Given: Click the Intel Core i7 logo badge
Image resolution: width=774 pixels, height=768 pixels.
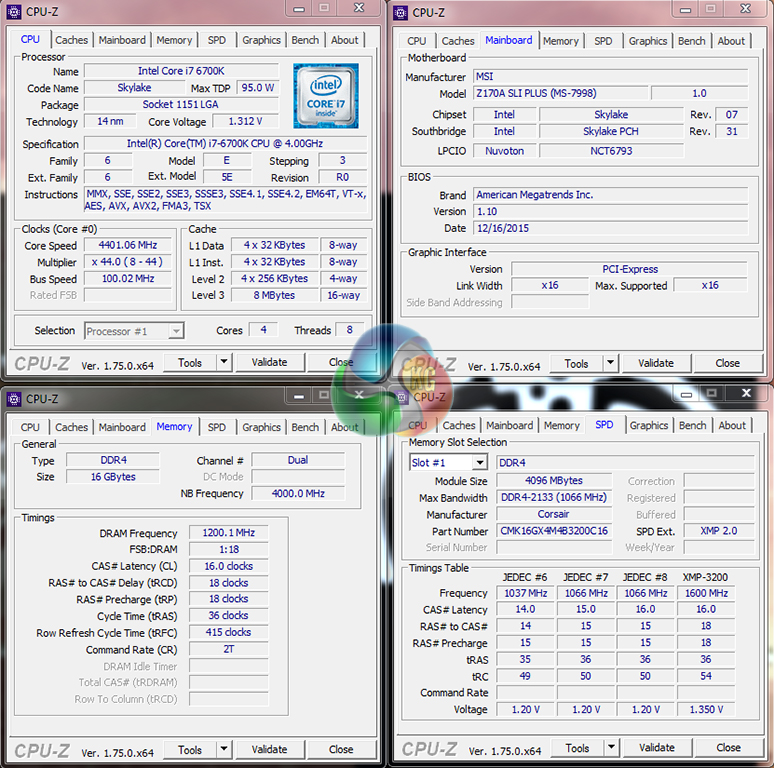Looking at the screenshot, I should pyautogui.click(x=326, y=96).
